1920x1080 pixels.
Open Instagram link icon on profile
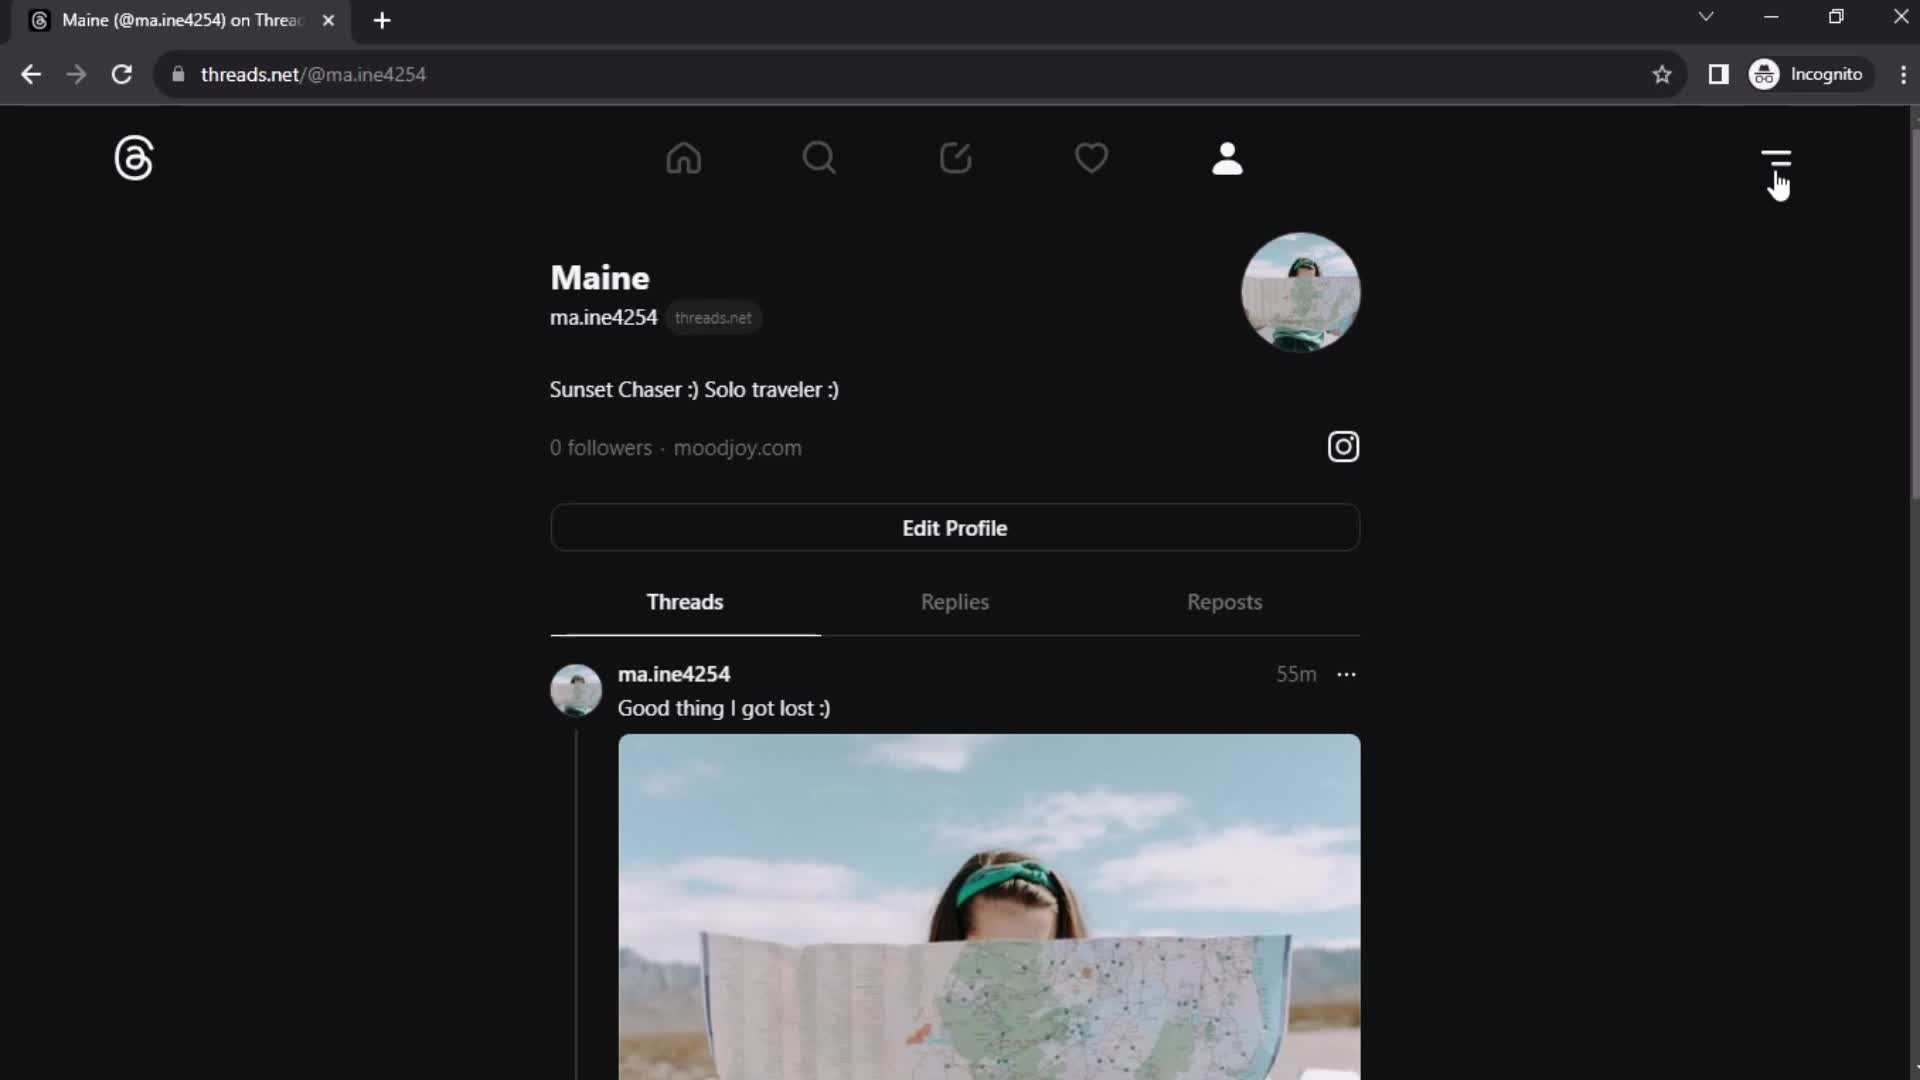(x=1342, y=446)
